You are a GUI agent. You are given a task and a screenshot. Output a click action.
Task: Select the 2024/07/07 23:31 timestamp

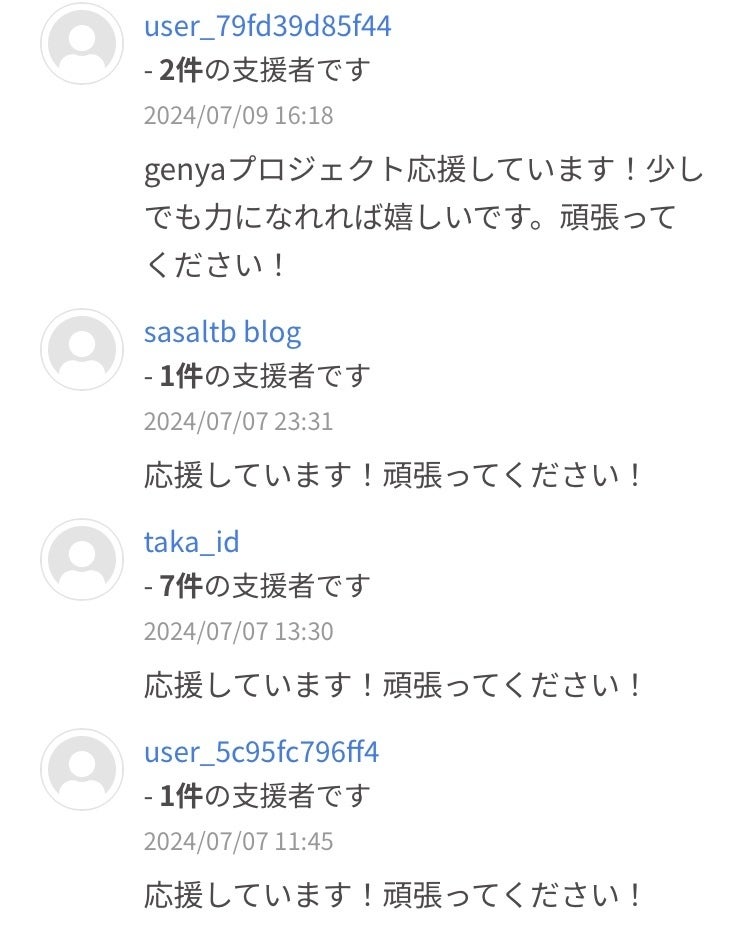(238, 421)
